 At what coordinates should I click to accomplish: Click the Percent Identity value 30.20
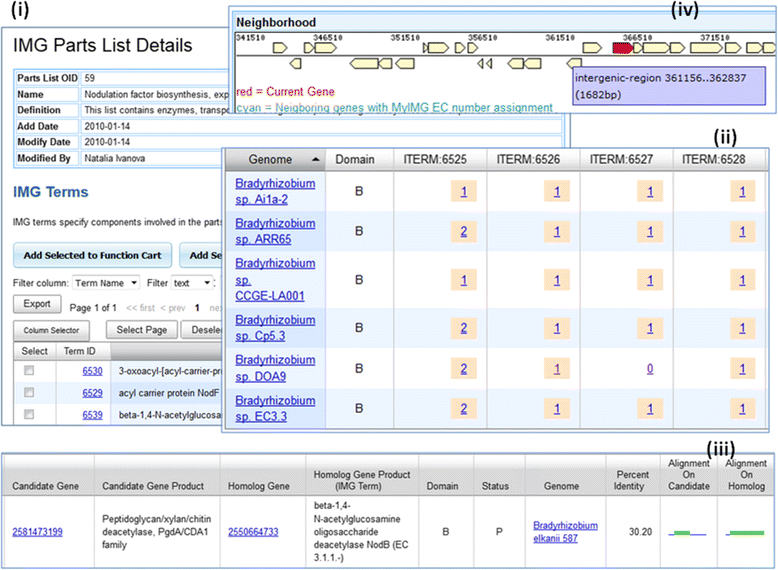[640, 532]
